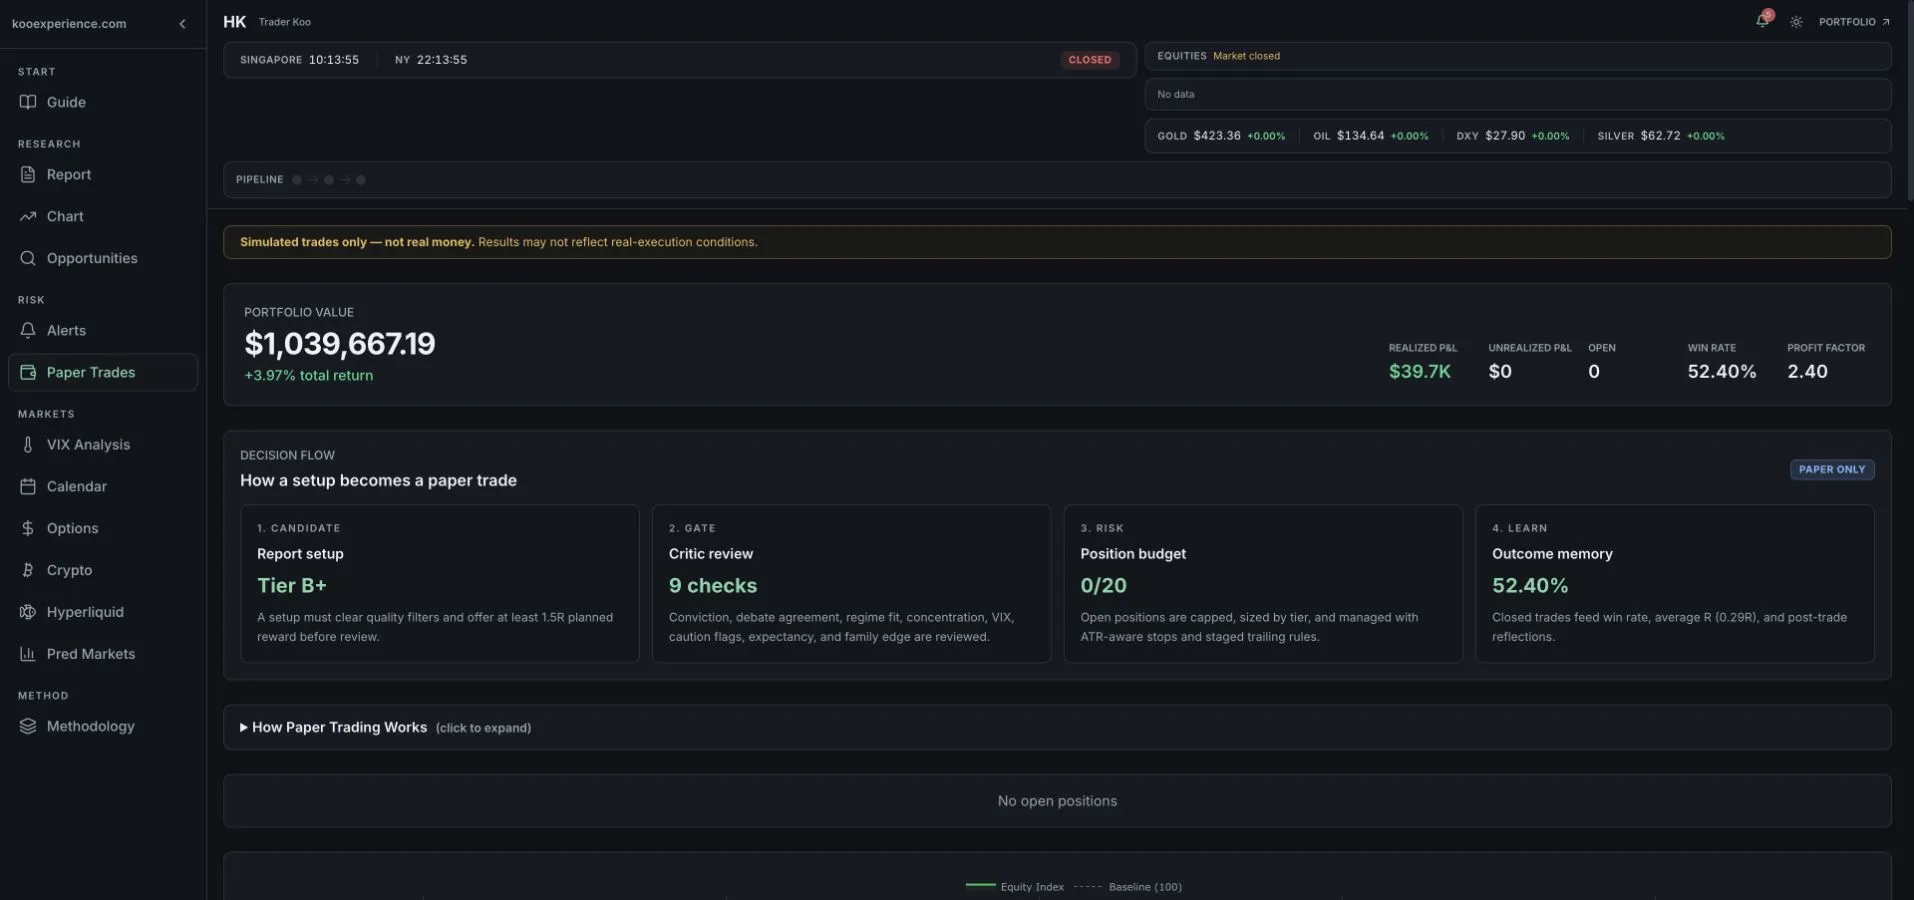The width and height of the screenshot is (1914, 900).
Task: Click the Options dollar-sign icon
Action: pos(28,528)
